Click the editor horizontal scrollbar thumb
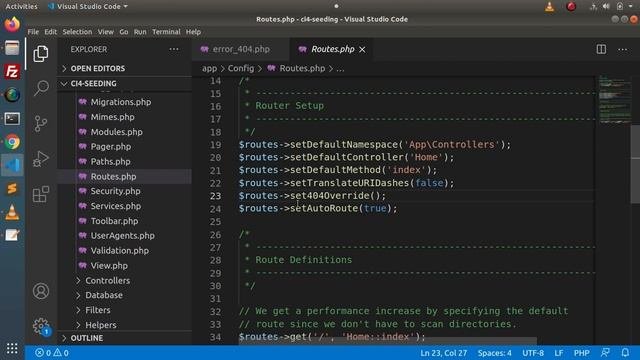This screenshot has width=640, height=360. (388, 341)
